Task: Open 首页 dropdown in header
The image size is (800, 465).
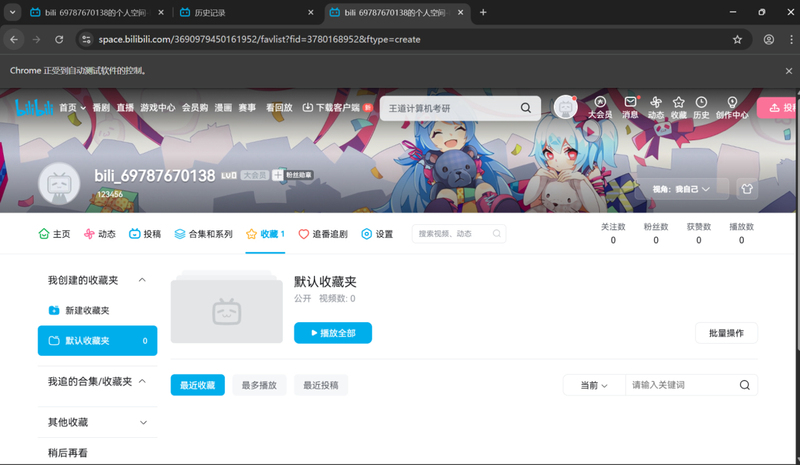Action: (x=72, y=108)
